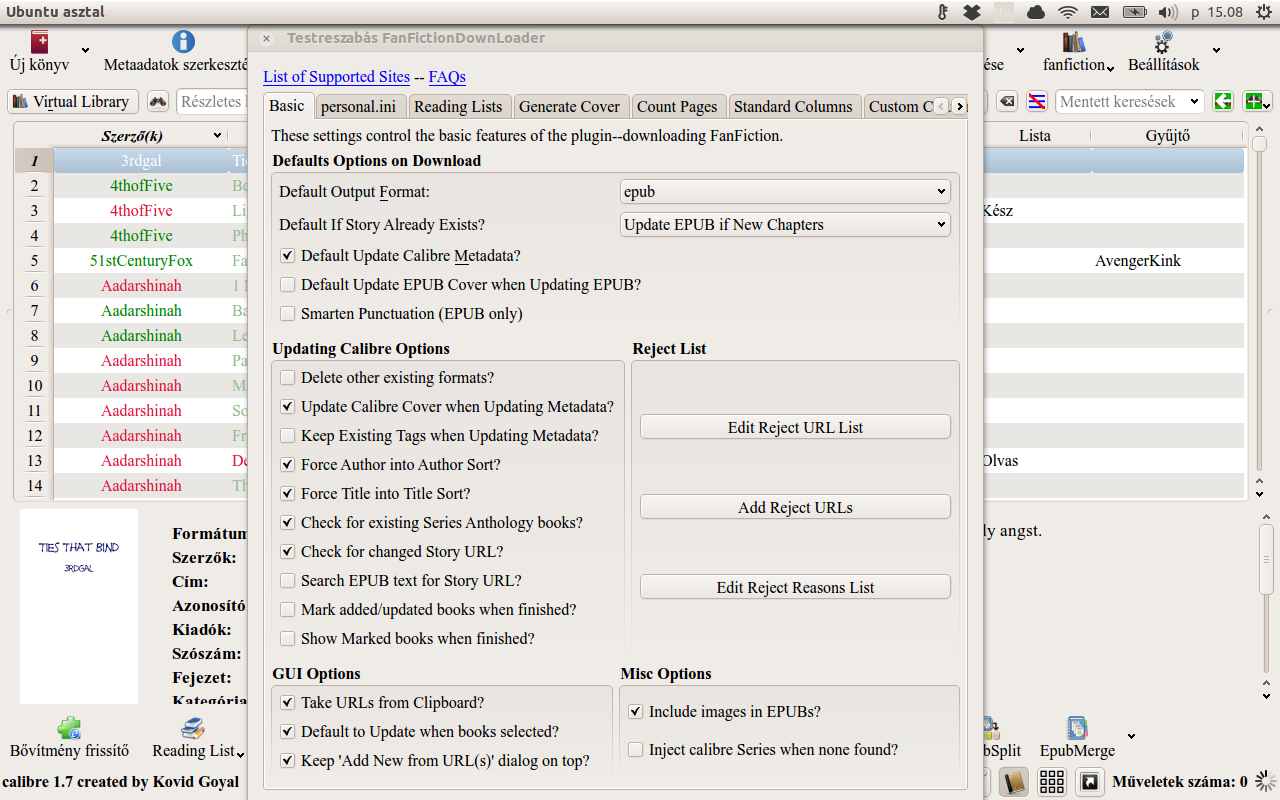Open the List of Supported Sites link
The image size is (1280, 800).
[x=336, y=77]
